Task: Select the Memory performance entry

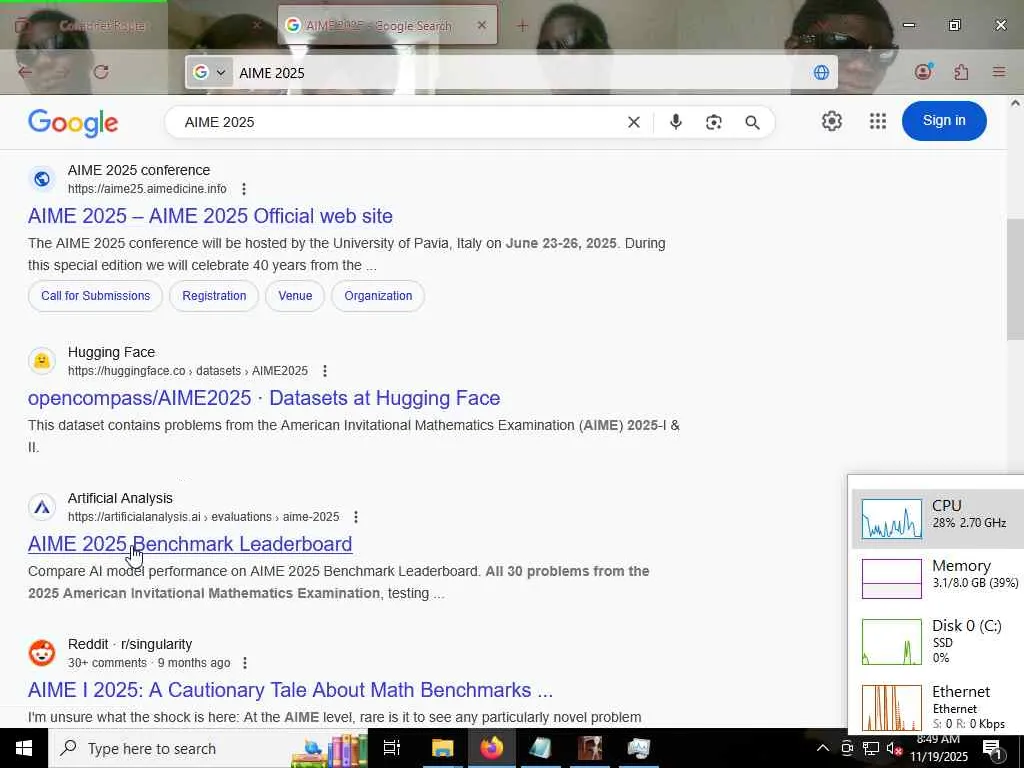Action: click(x=938, y=578)
